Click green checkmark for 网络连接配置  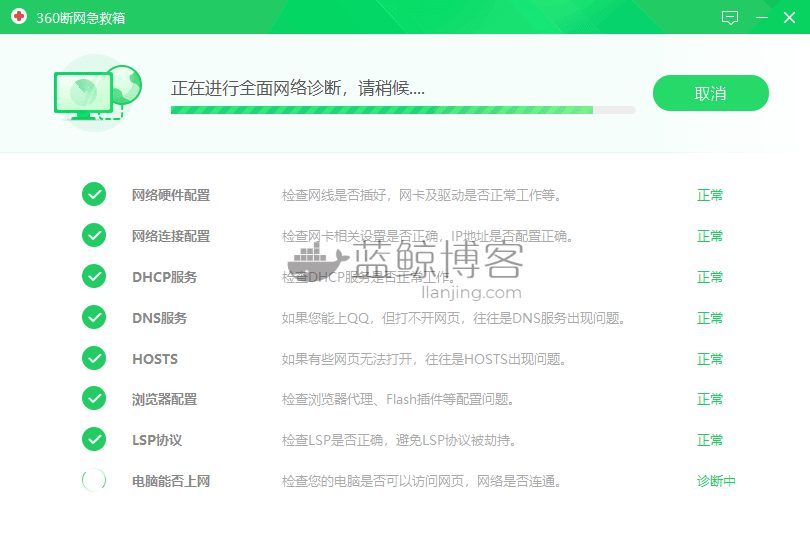point(94,235)
